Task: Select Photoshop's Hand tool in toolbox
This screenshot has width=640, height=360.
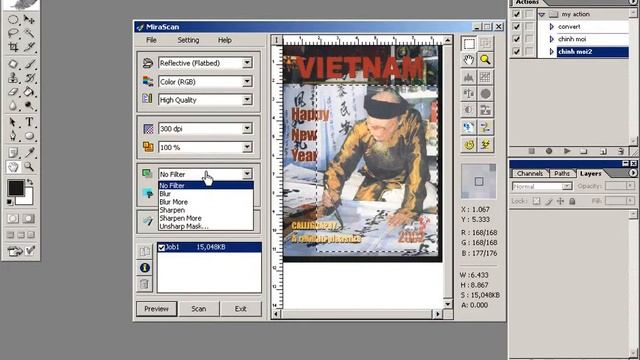Action: click(x=13, y=167)
